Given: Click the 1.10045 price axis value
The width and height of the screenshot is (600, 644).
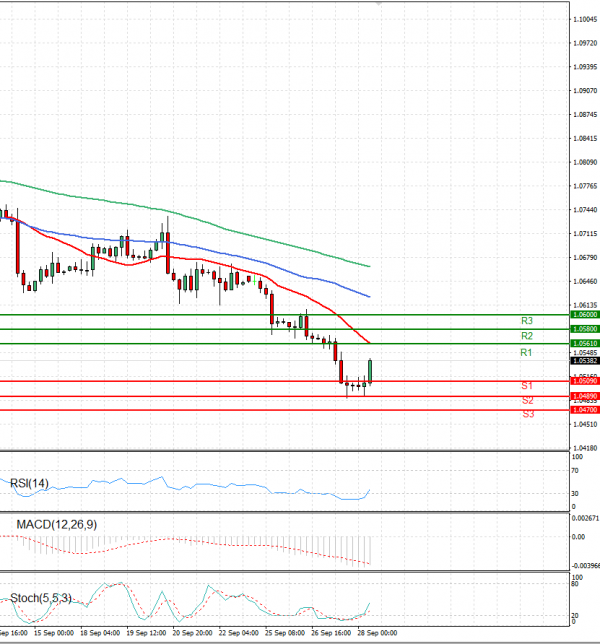Looking at the screenshot, I should click(x=585, y=19).
